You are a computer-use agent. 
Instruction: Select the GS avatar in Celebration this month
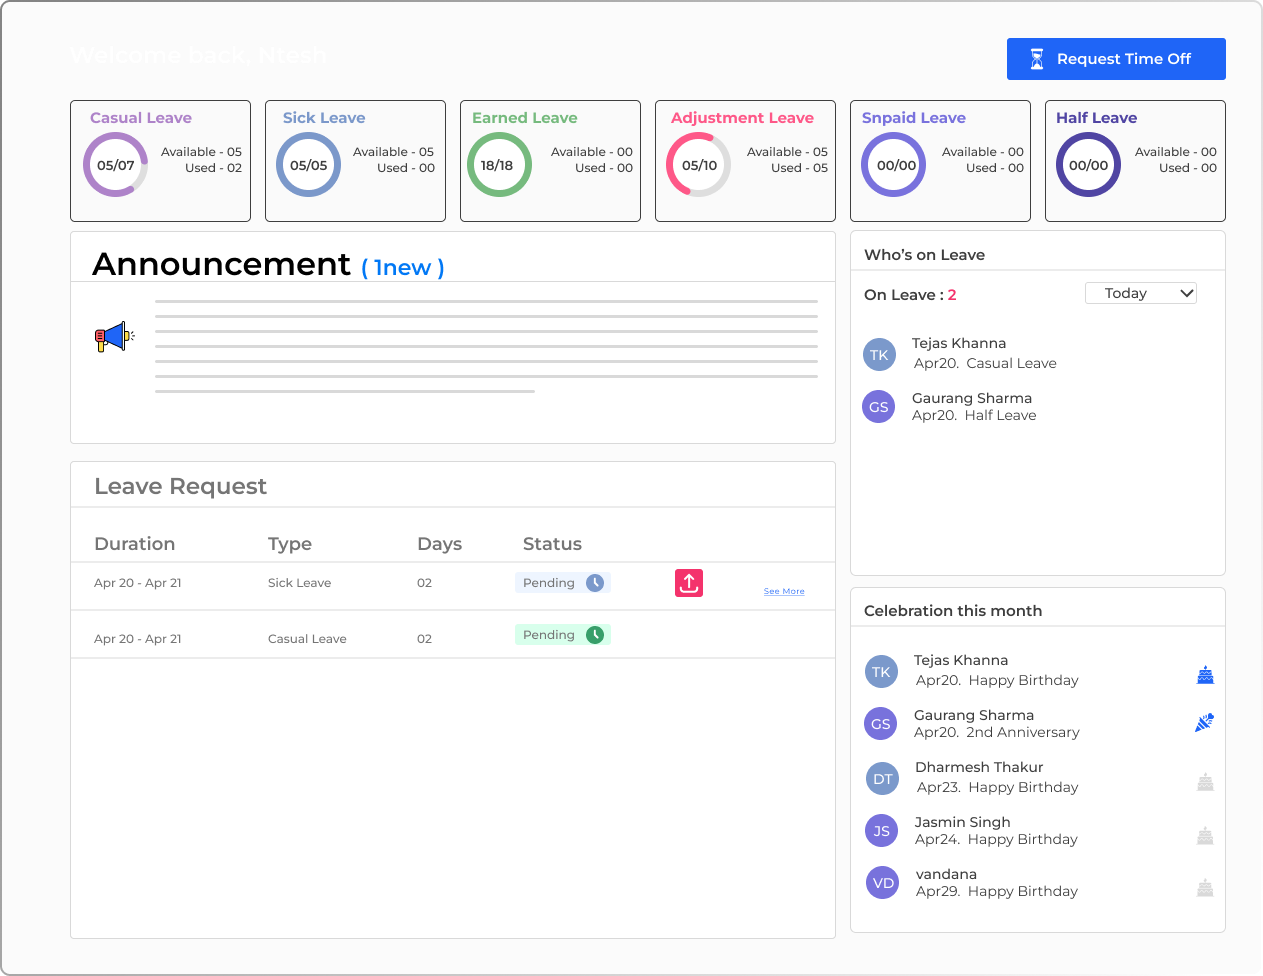(881, 724)
